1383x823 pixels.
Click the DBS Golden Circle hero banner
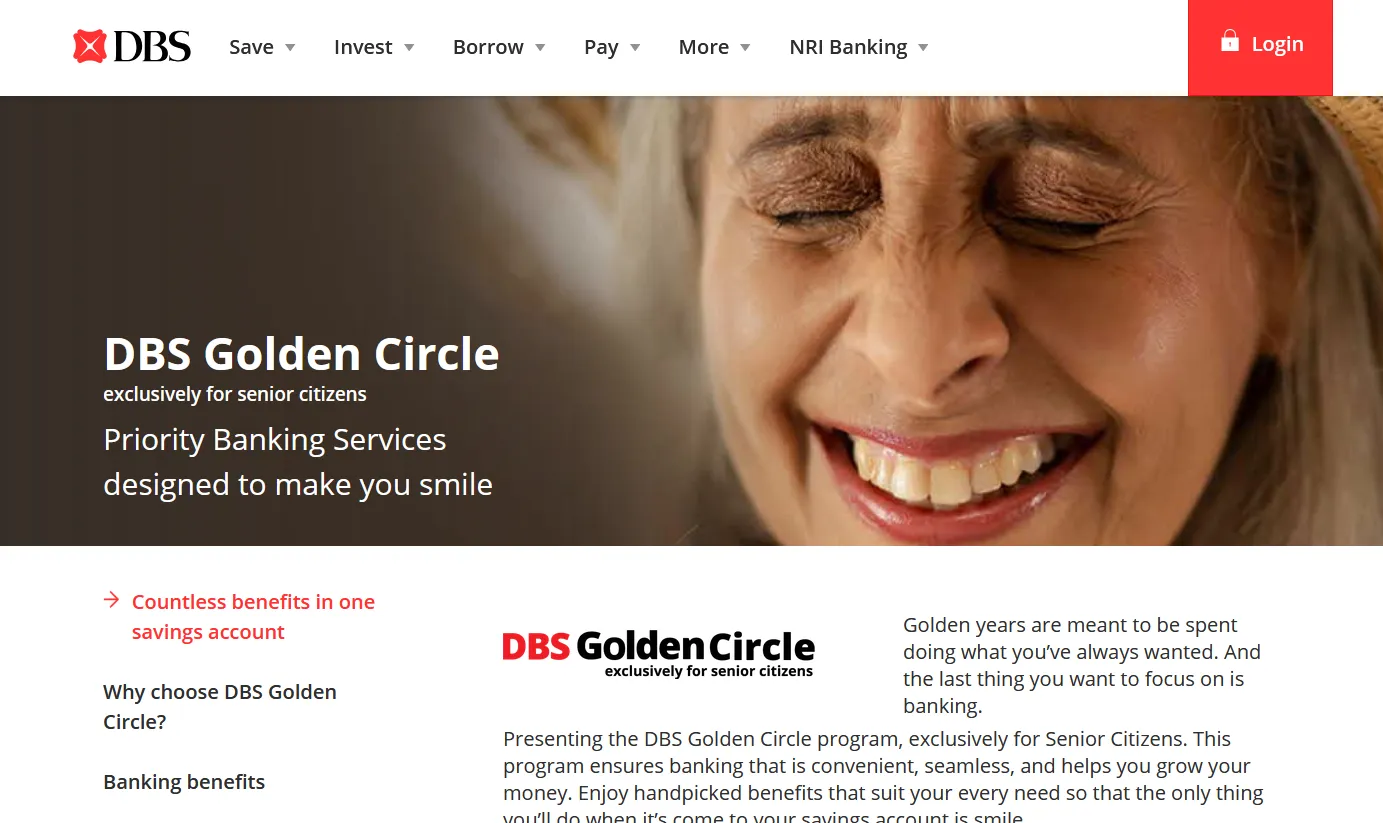coord(691,321)
